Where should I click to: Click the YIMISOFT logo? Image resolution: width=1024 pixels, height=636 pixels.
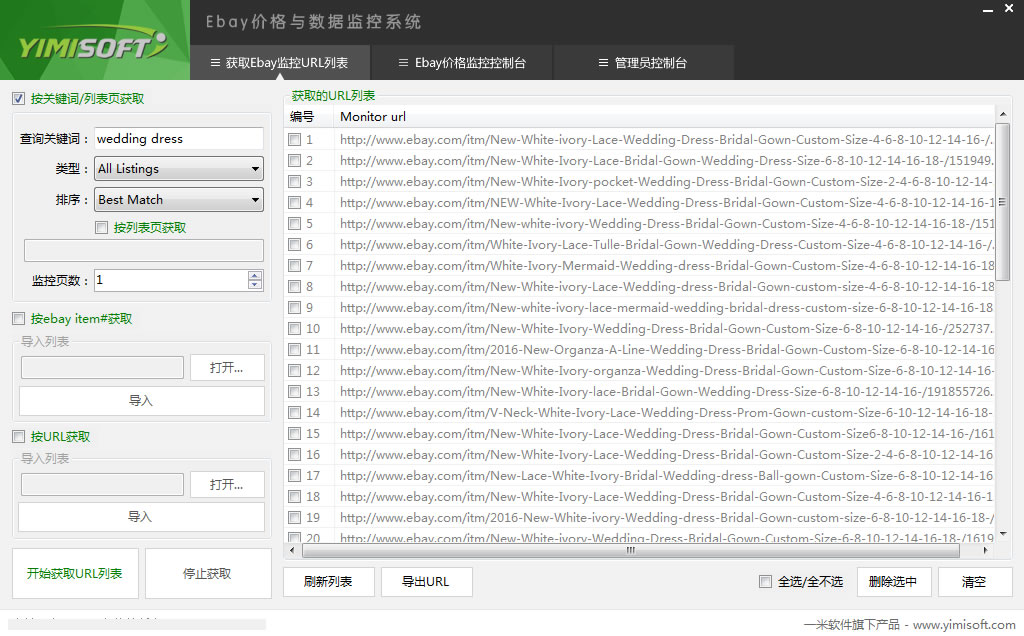coord(93,44)
